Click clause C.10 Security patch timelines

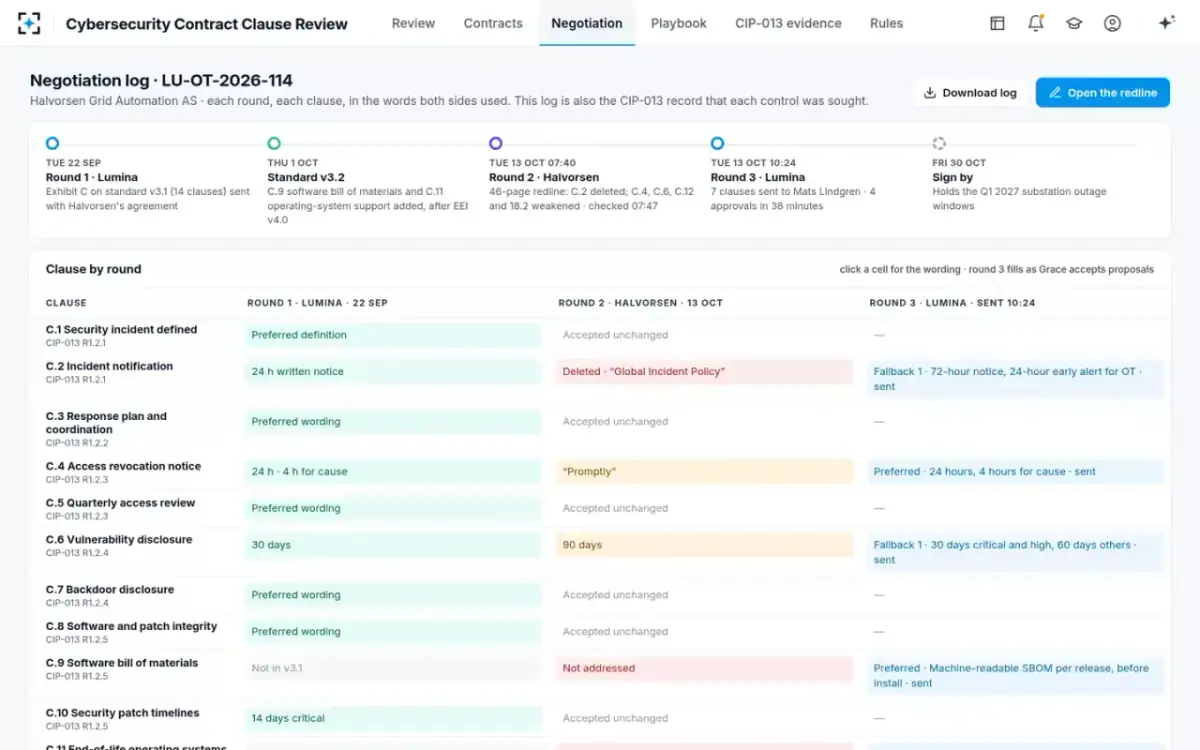tap(122, 713)
